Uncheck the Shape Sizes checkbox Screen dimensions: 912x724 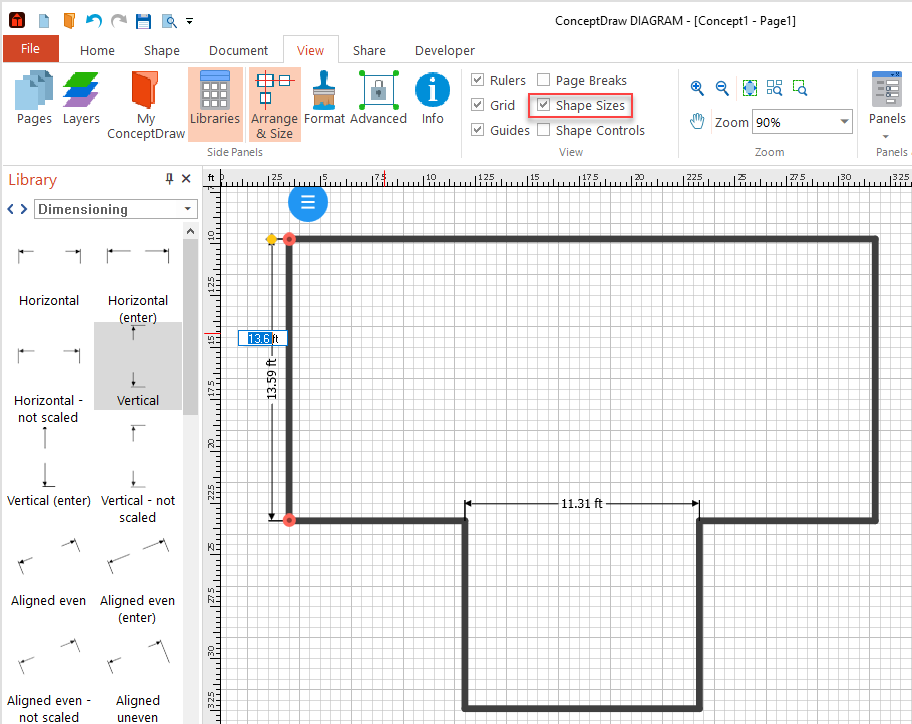click(x=543, y=105)
